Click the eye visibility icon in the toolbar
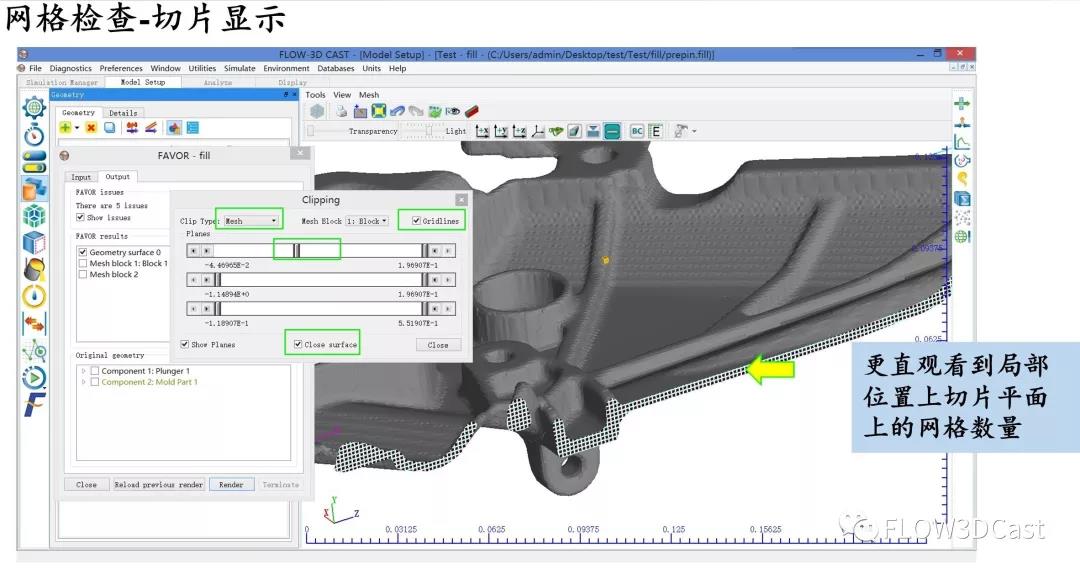 [x=453, y=111]
